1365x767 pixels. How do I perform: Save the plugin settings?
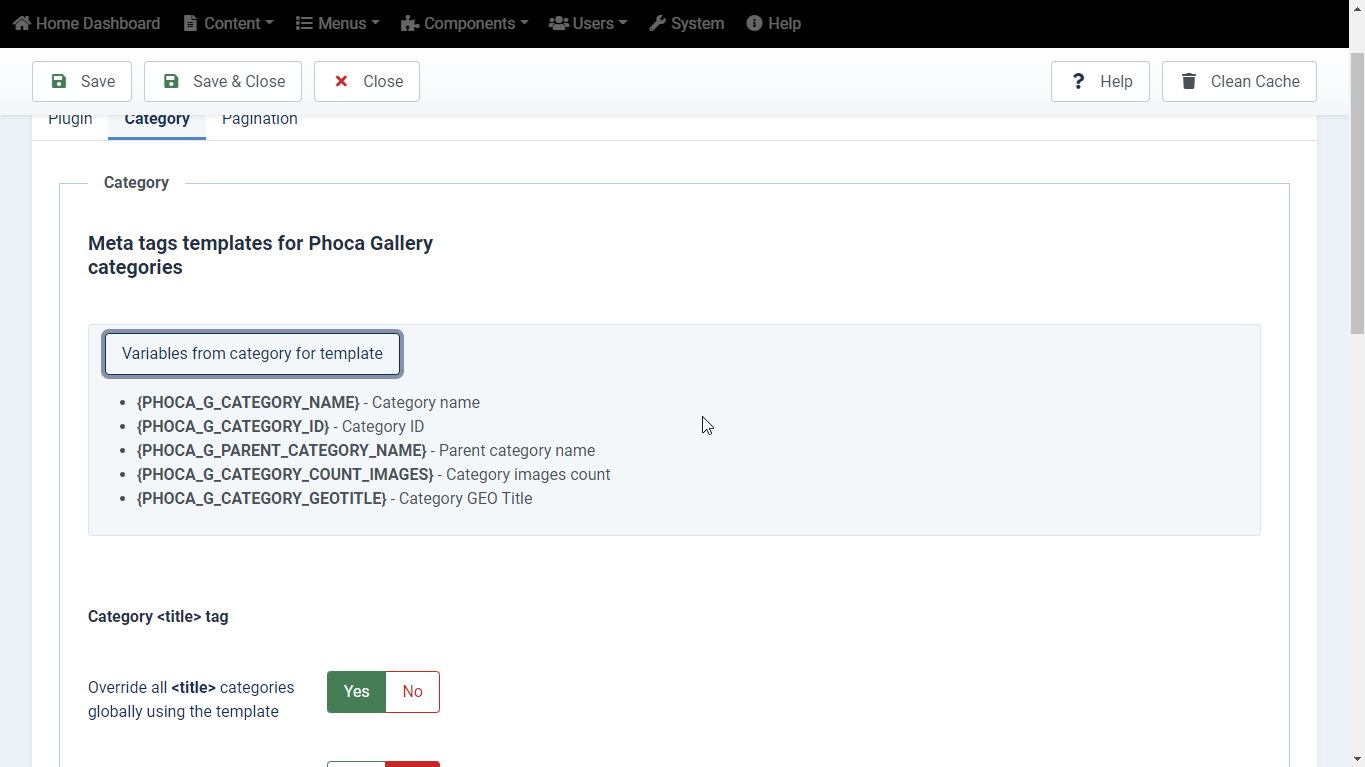click(82, 82)
